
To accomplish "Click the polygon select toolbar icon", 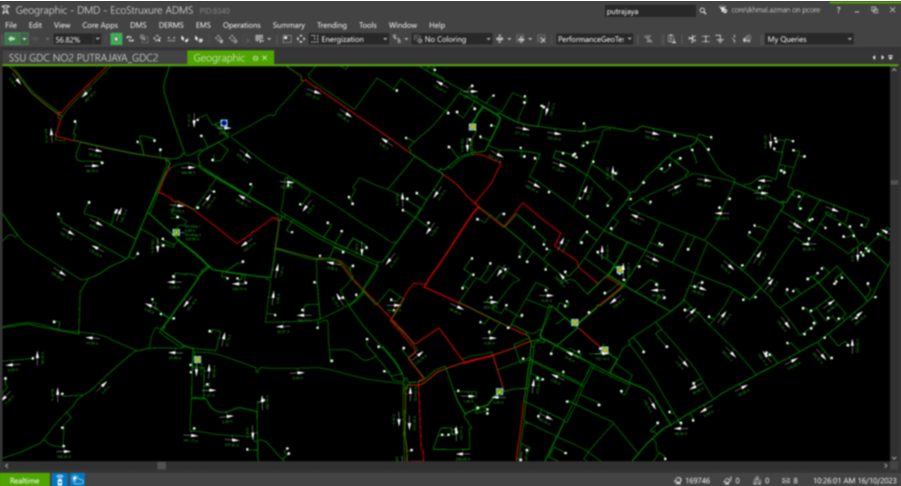I will click(157, 39).
